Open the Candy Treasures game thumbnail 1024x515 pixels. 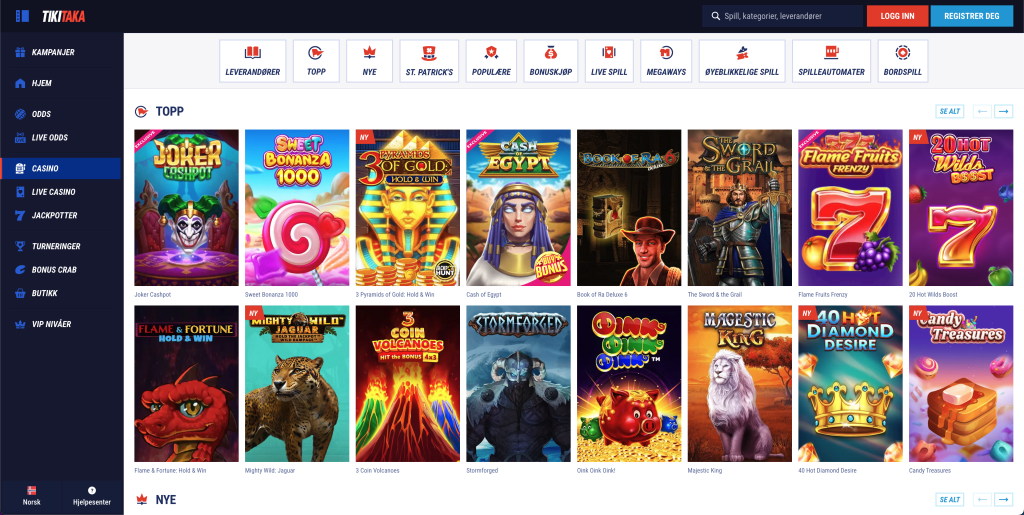click(x=961, y=384)
